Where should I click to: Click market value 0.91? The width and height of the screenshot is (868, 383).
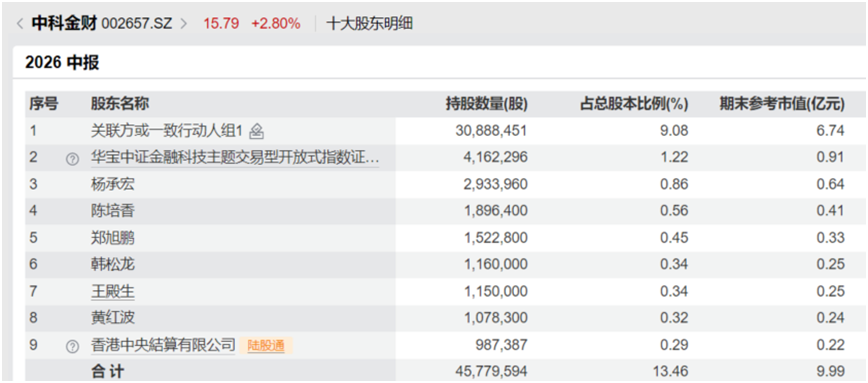coord(830,158)
